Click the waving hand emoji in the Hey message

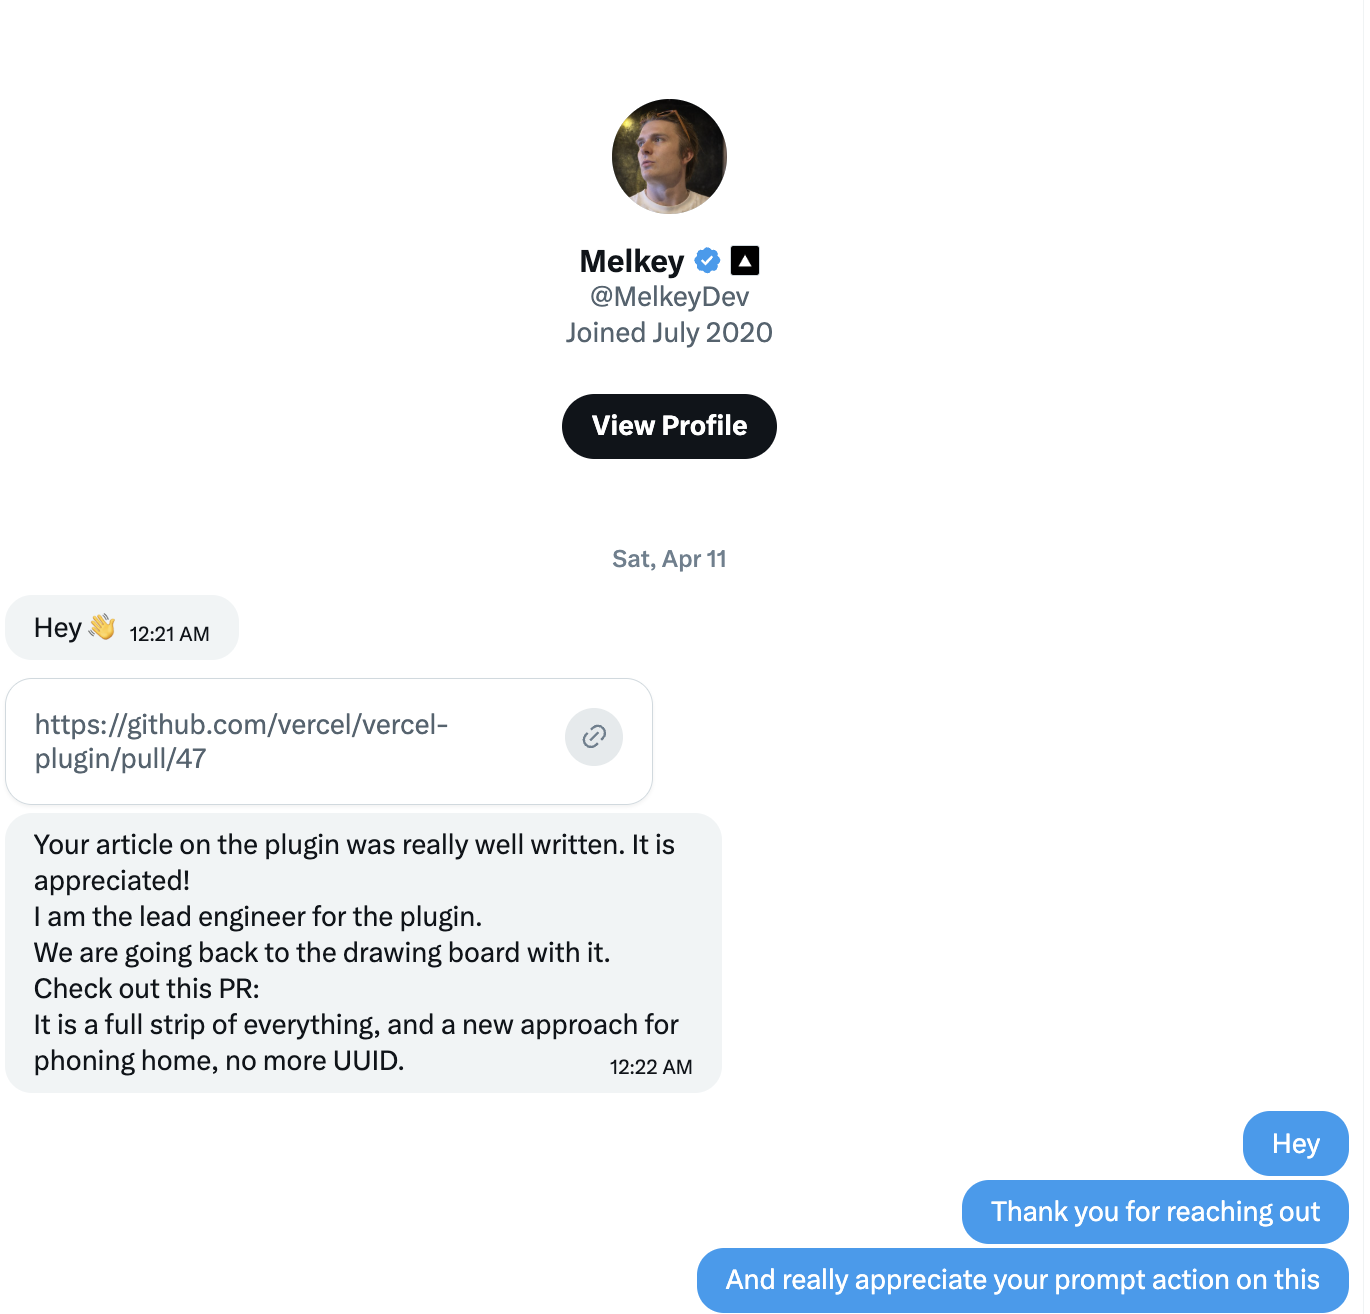100,627
